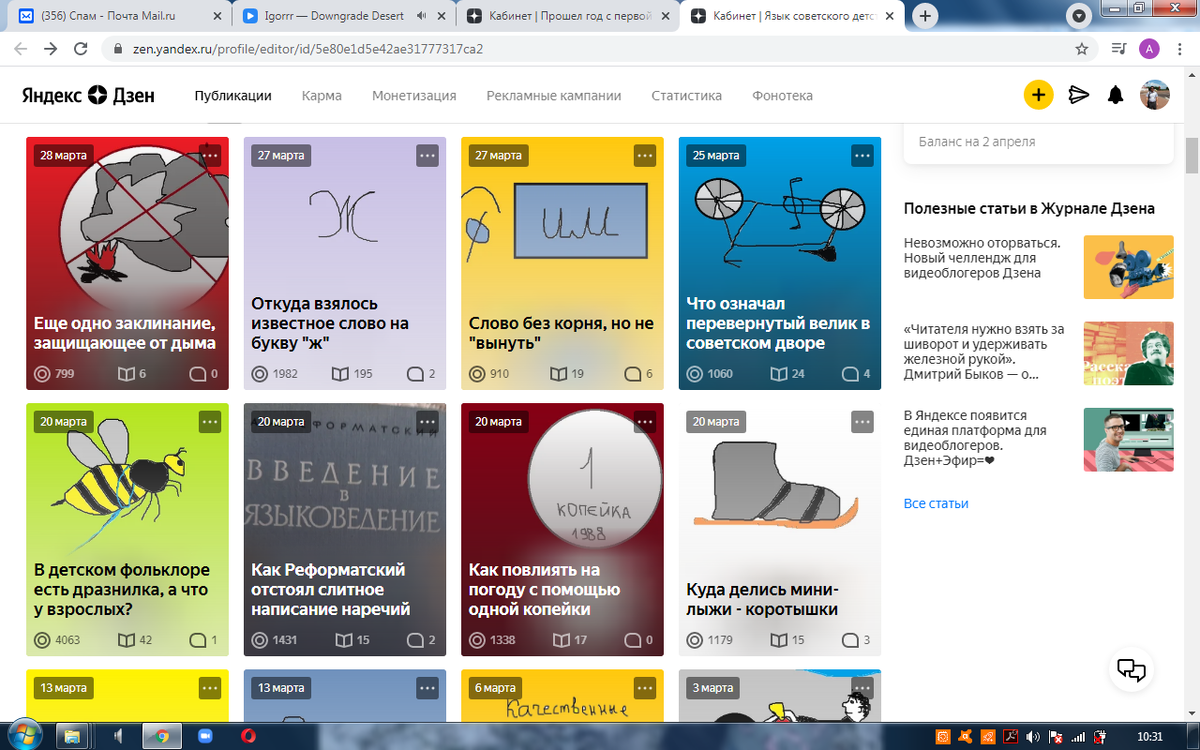Open more options on 'Откуда взялось' card

[x=427, y=155]
